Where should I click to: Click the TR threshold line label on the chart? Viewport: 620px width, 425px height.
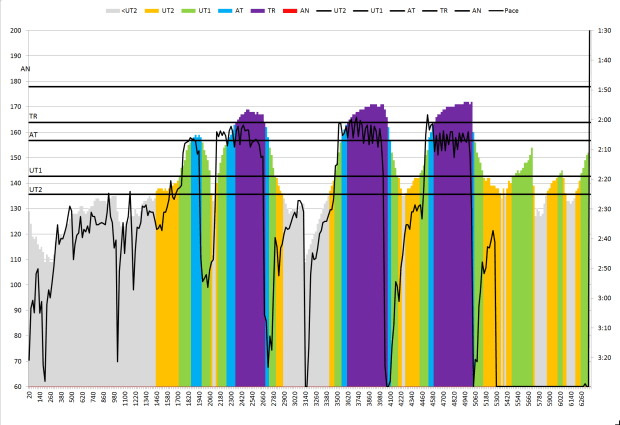point(32,117)
